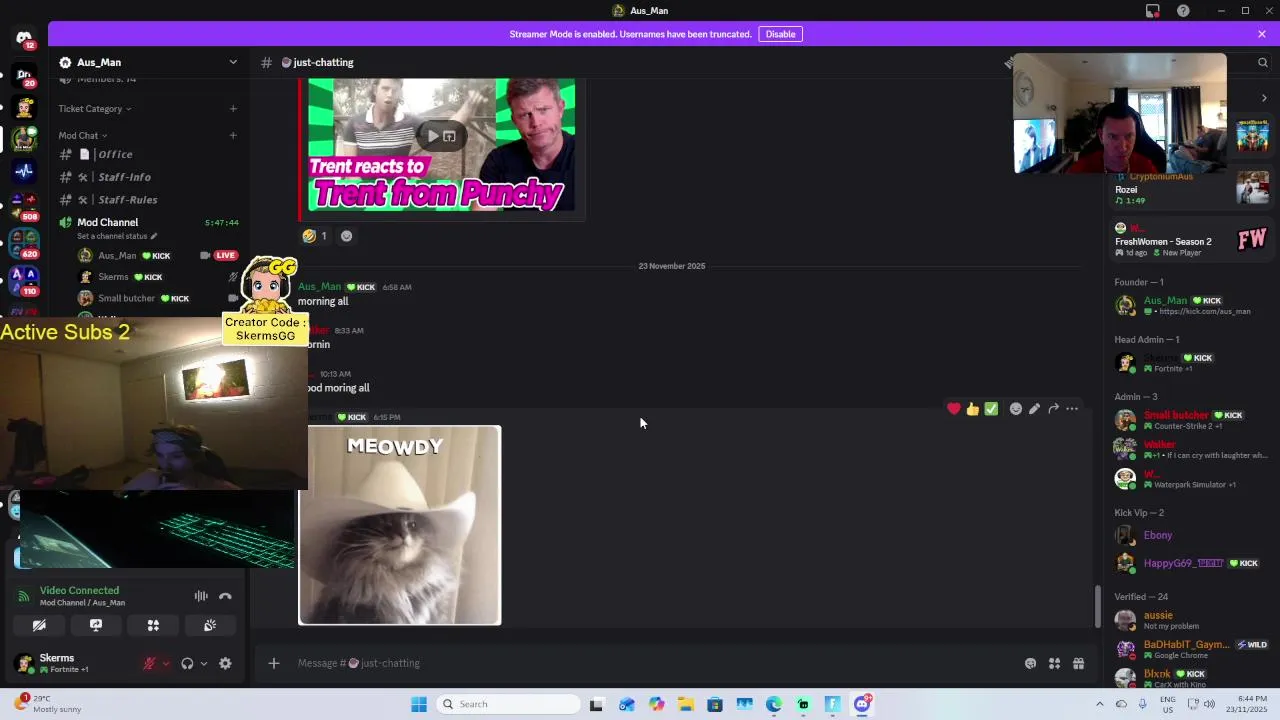Select Mod Channel voice channel
This screenshot has height=720, width=1280.
point(108,222)
